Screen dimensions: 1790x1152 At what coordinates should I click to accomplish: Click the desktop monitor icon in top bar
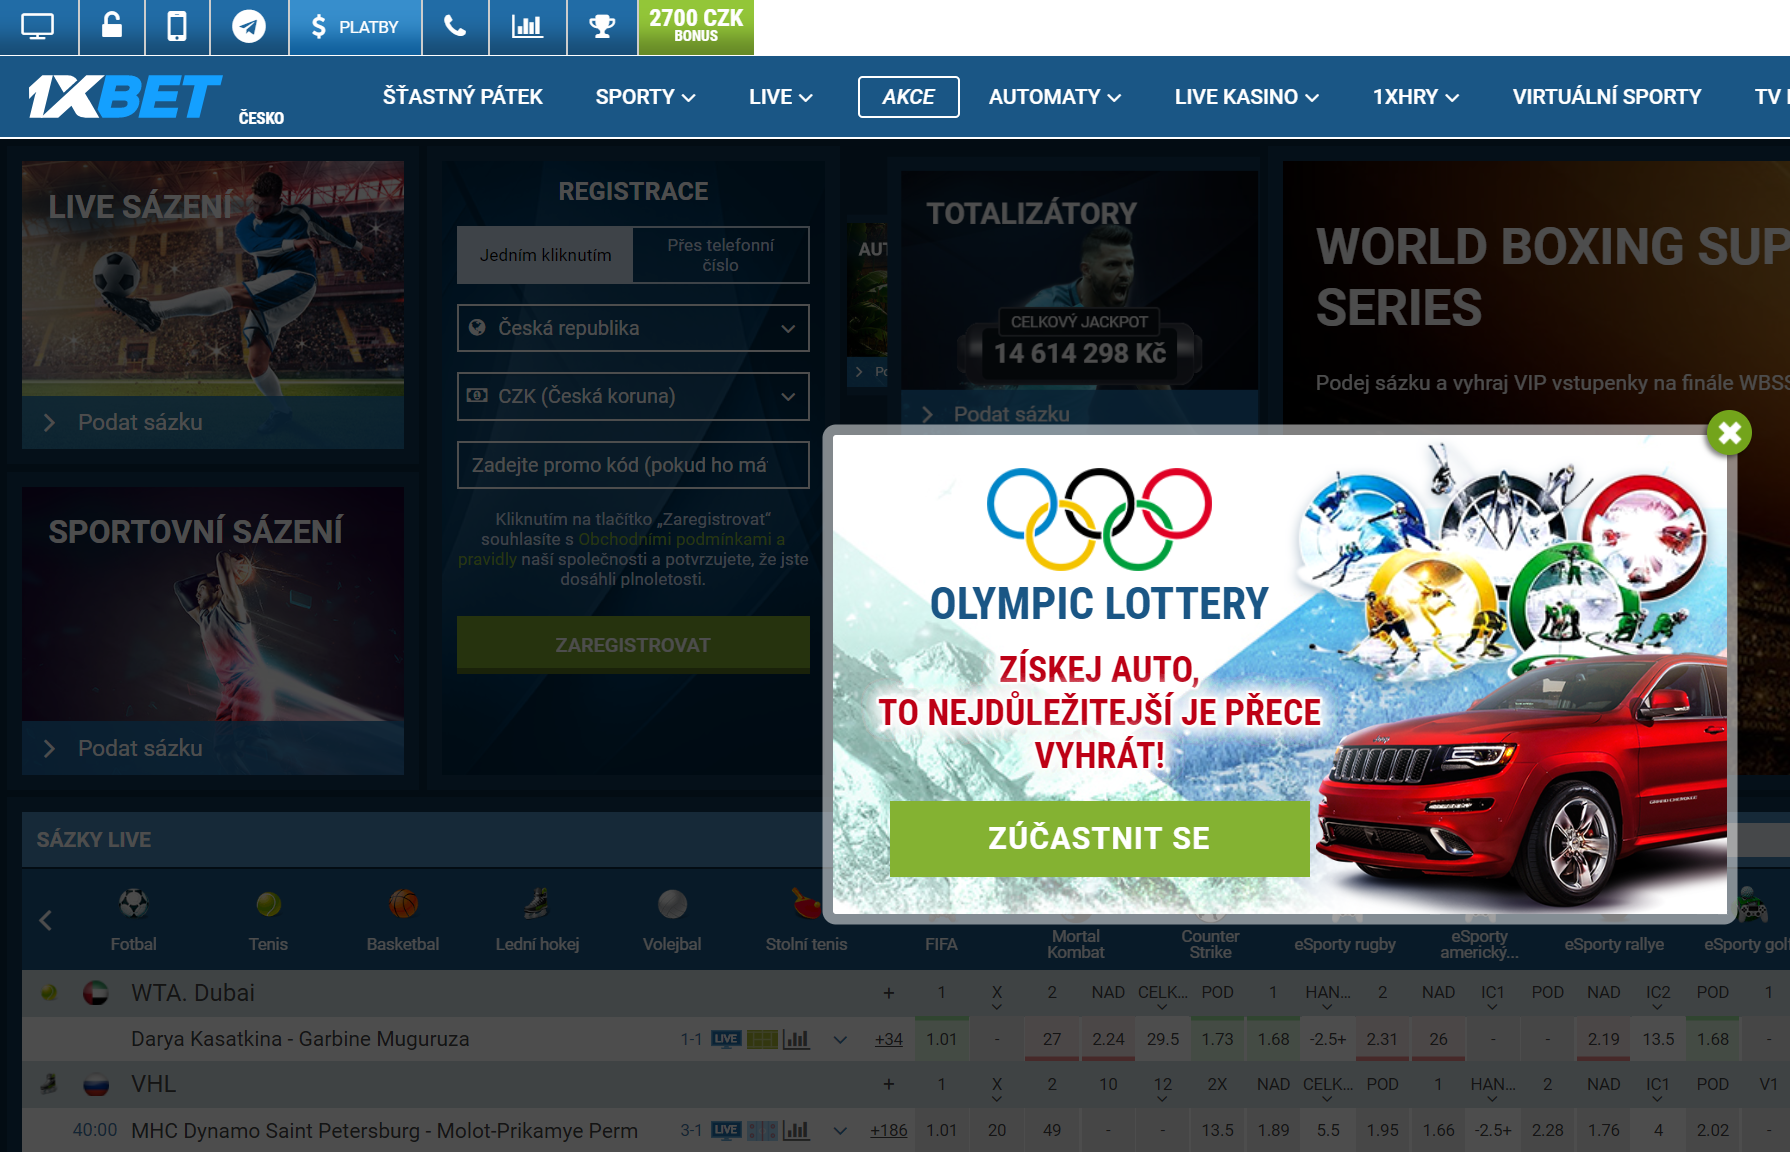(x=38, y=26)
